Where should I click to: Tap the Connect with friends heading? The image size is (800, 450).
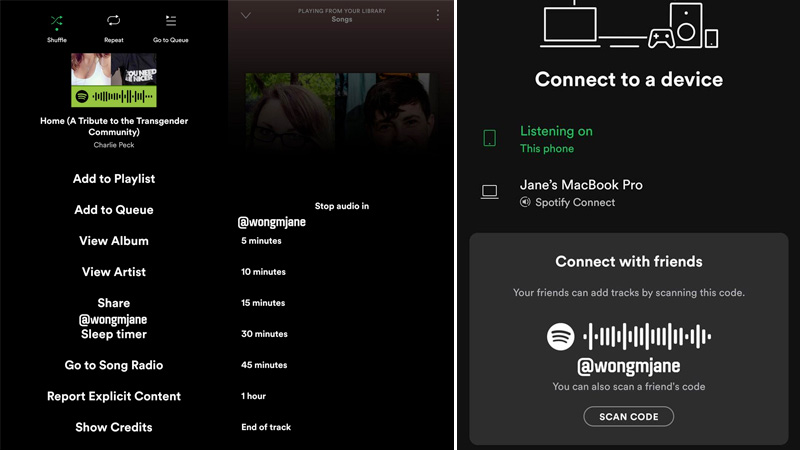629,261
